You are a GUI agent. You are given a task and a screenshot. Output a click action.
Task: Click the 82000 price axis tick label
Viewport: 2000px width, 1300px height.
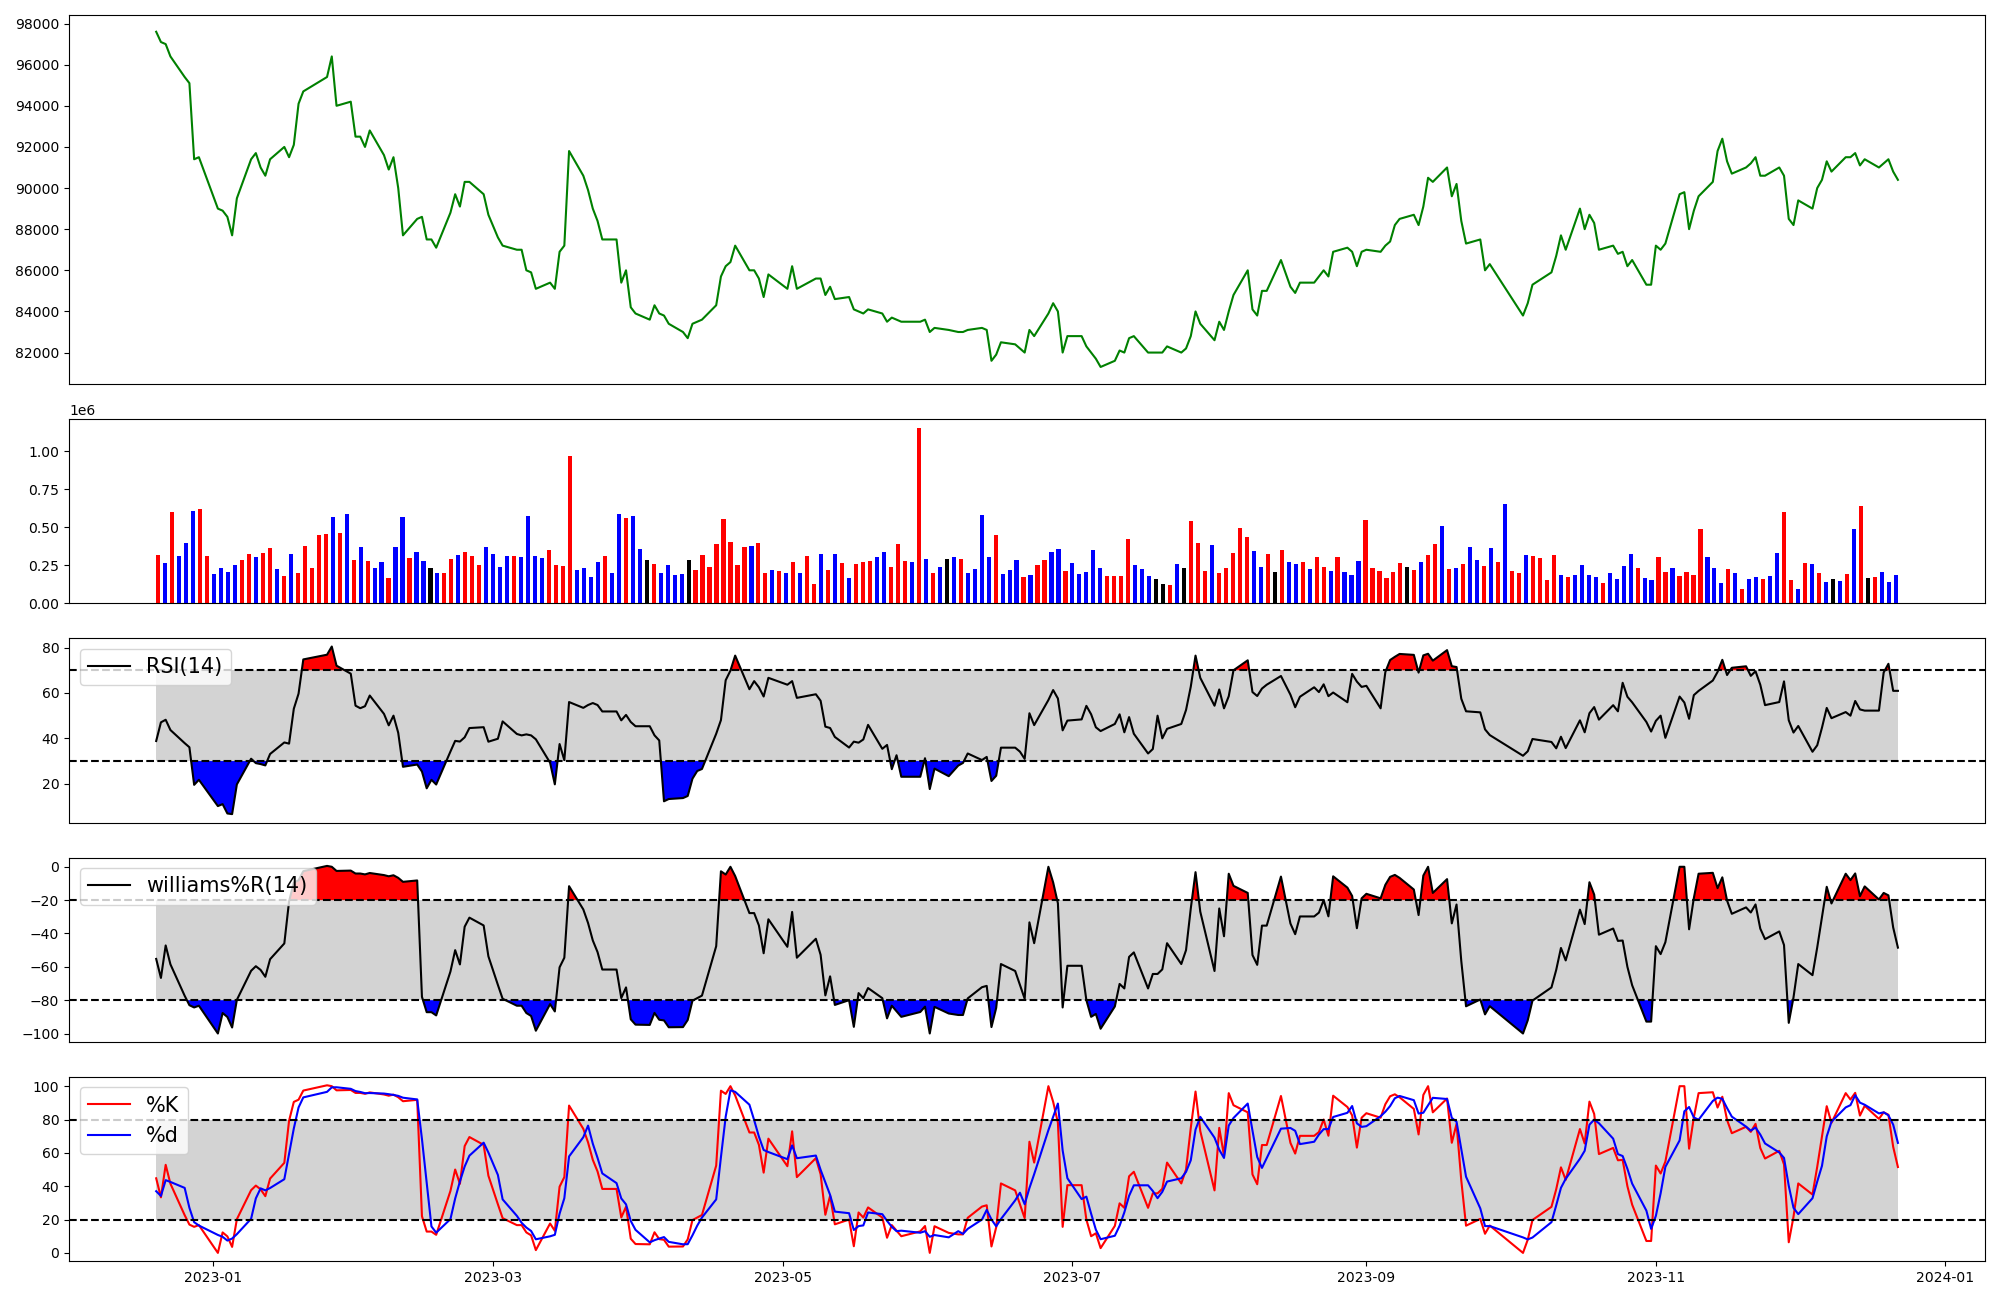(38, 353)
